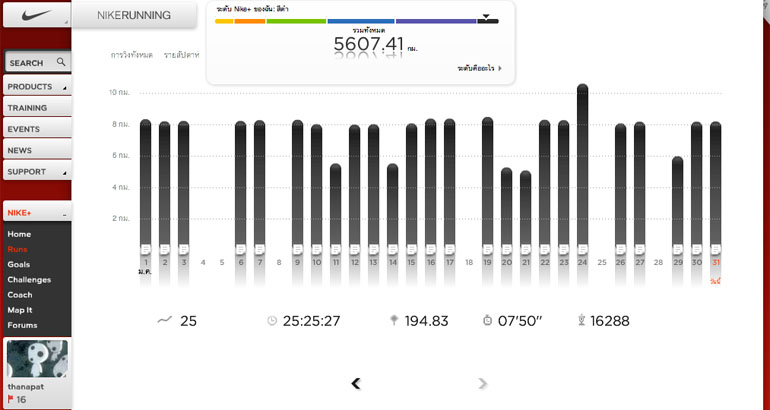Open the note icon on day 24 bar
This screenshot has width=770, height=410.
583,248
